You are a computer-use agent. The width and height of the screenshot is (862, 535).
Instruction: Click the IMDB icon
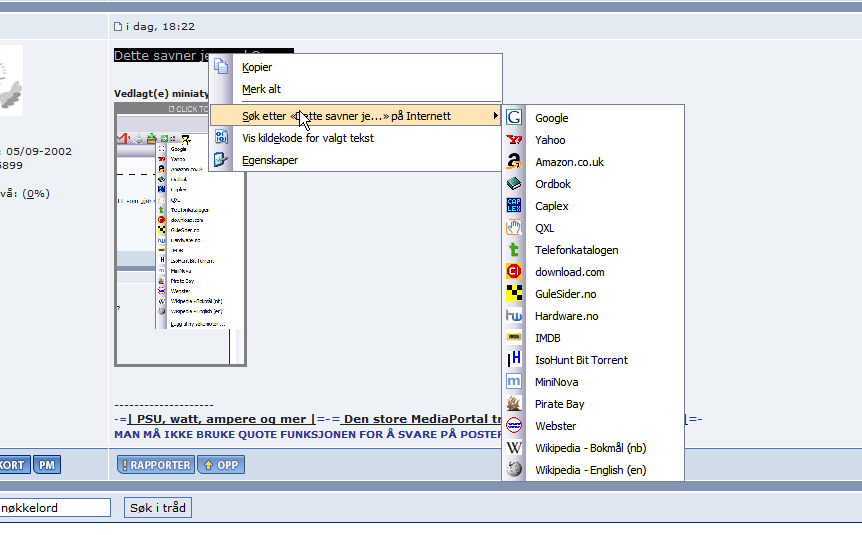(x=514, y=337)
